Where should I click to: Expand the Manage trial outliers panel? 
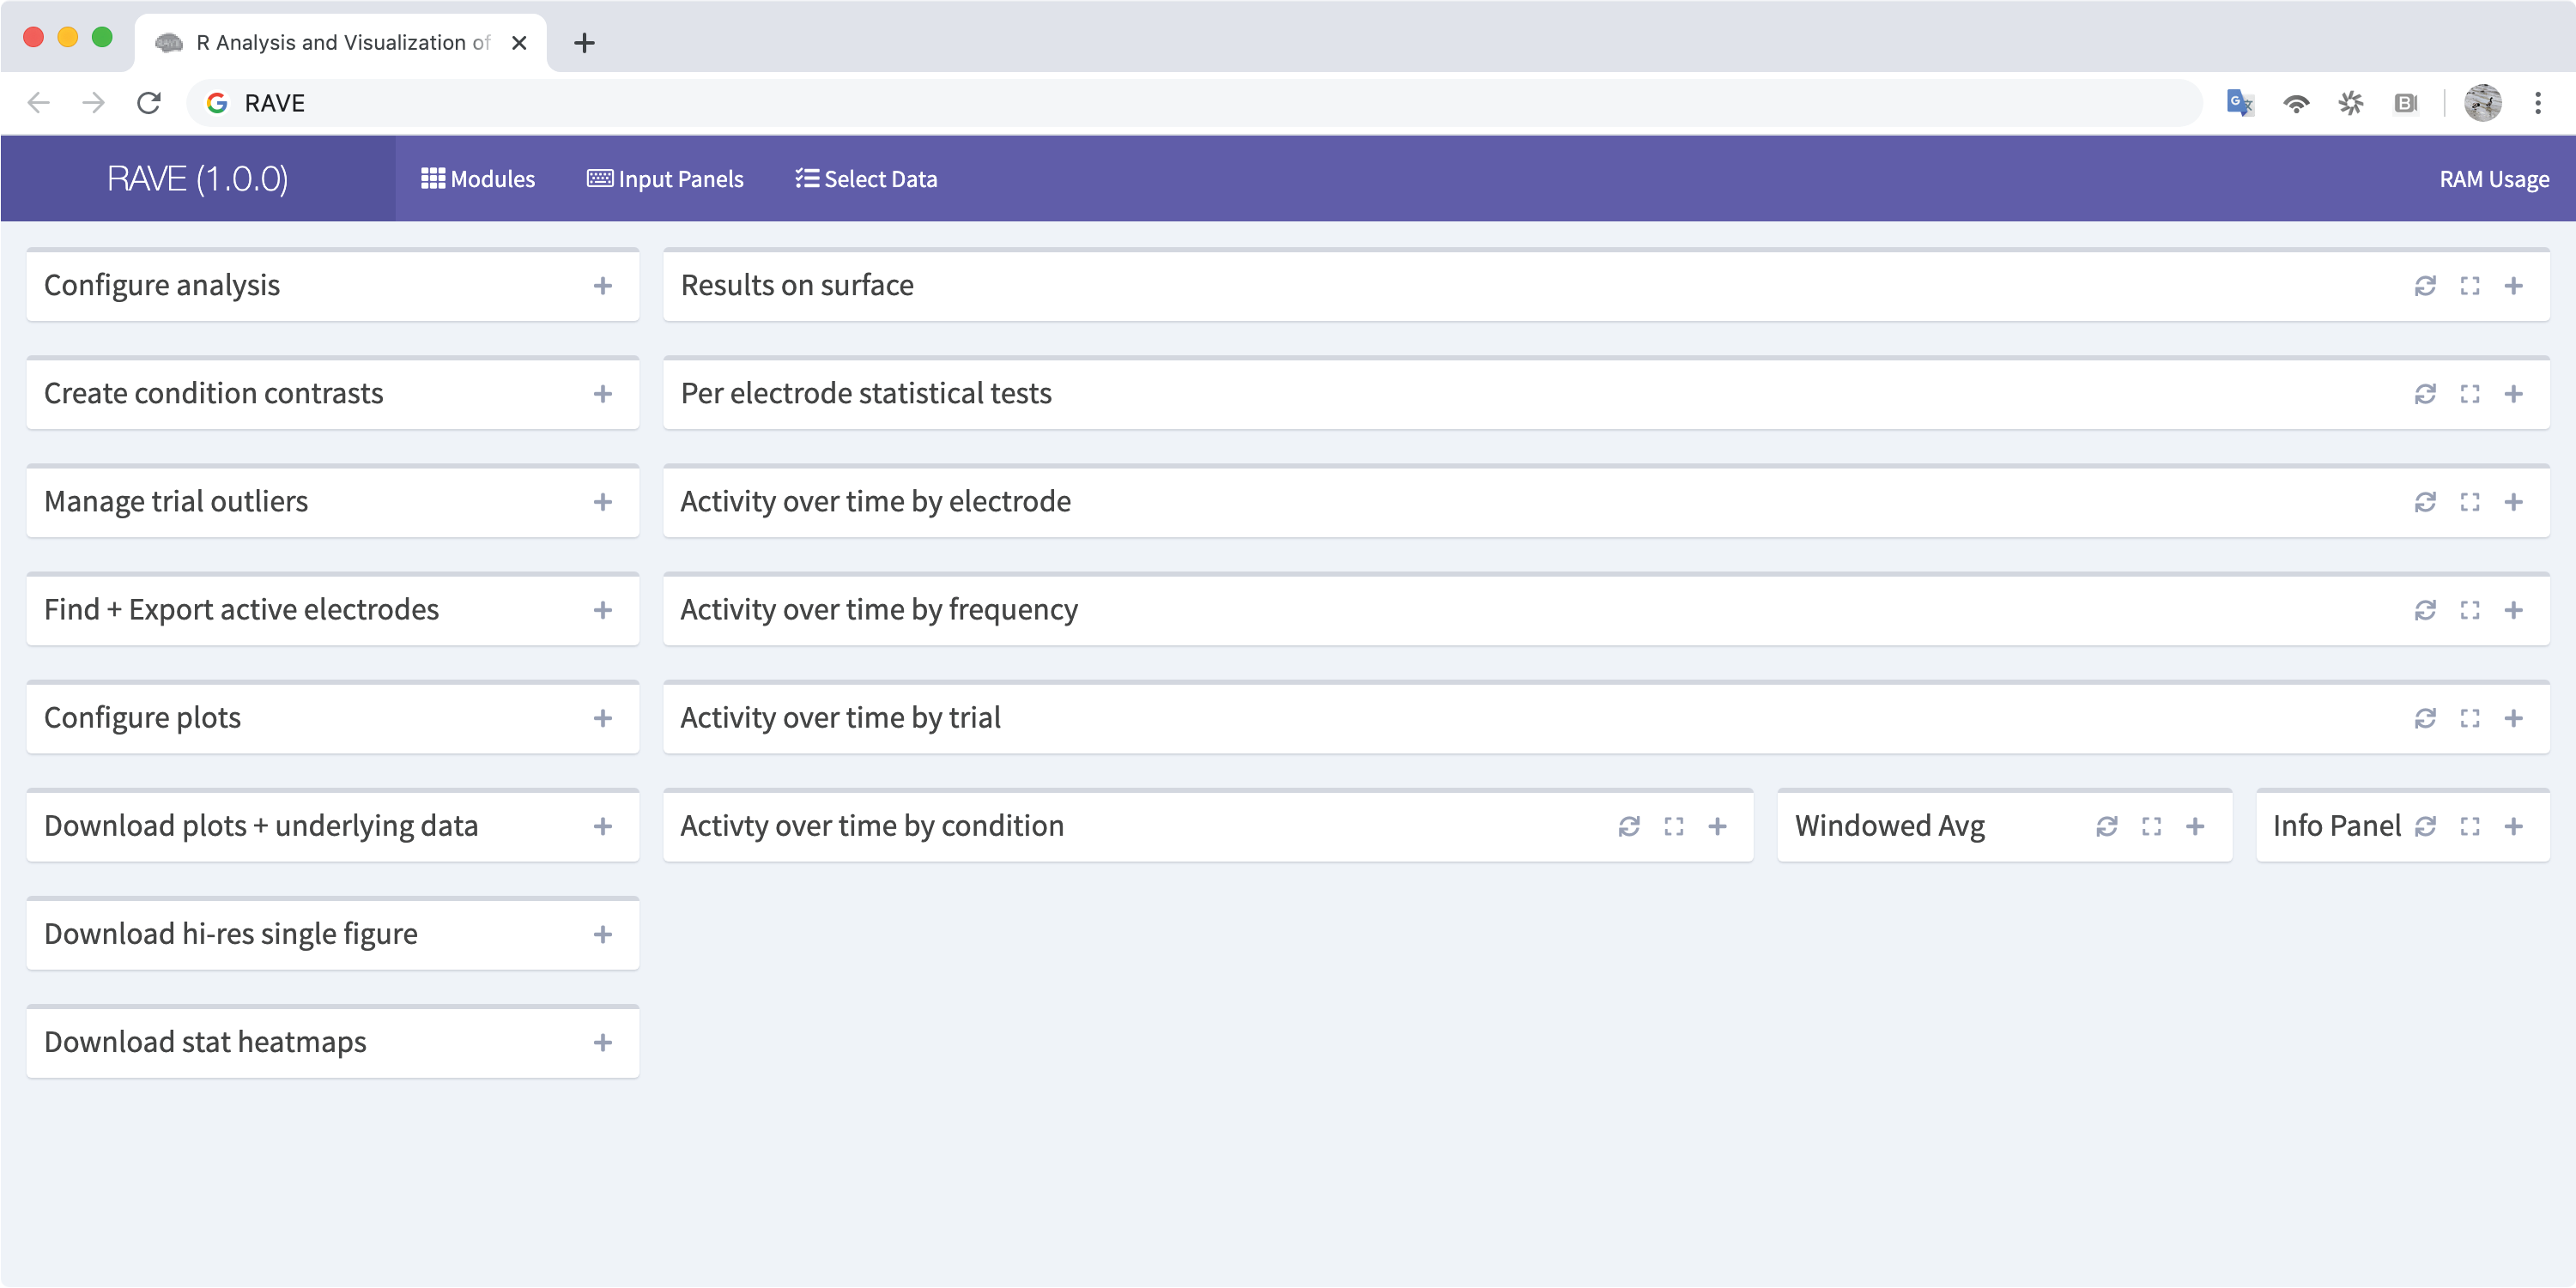click(x=602, y=502)
